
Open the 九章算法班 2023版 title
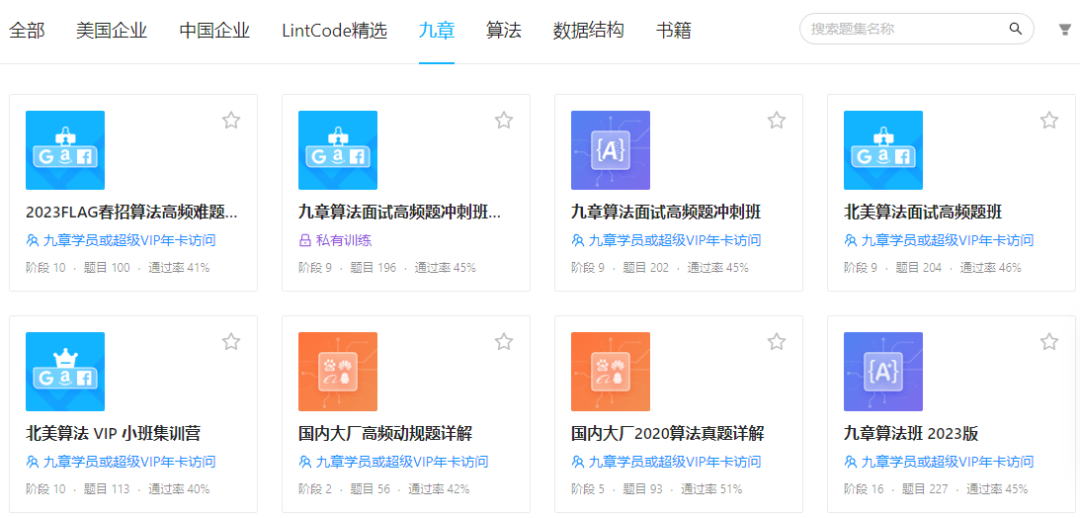[x=911, y=433]
